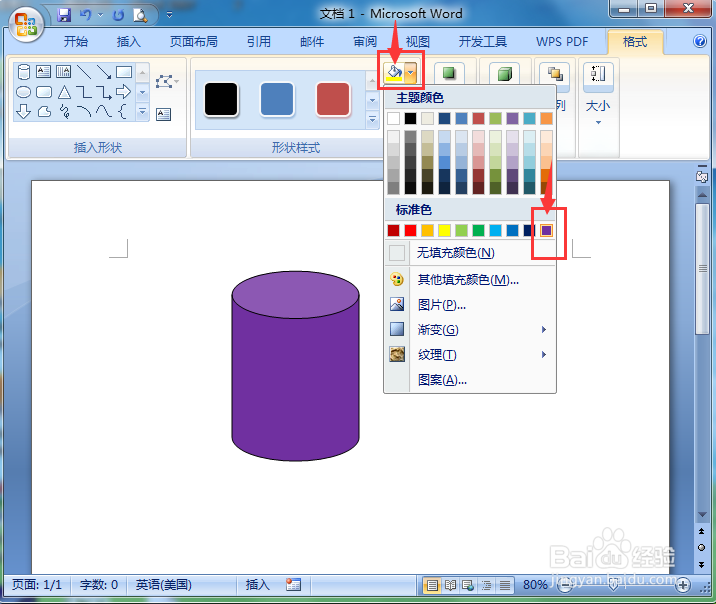Switch to outline view
The image size is (716, 604).
(x=486, y=585)
